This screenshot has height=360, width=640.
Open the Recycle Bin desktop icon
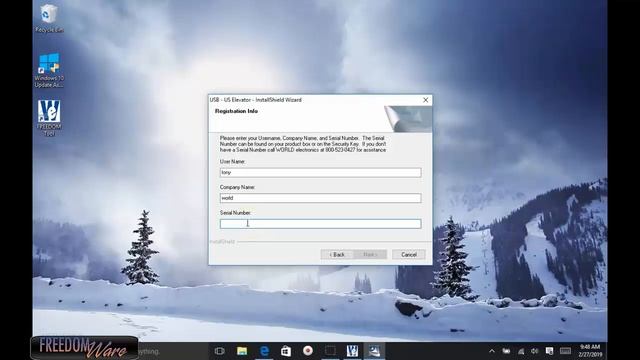click(x=49, y=18)
